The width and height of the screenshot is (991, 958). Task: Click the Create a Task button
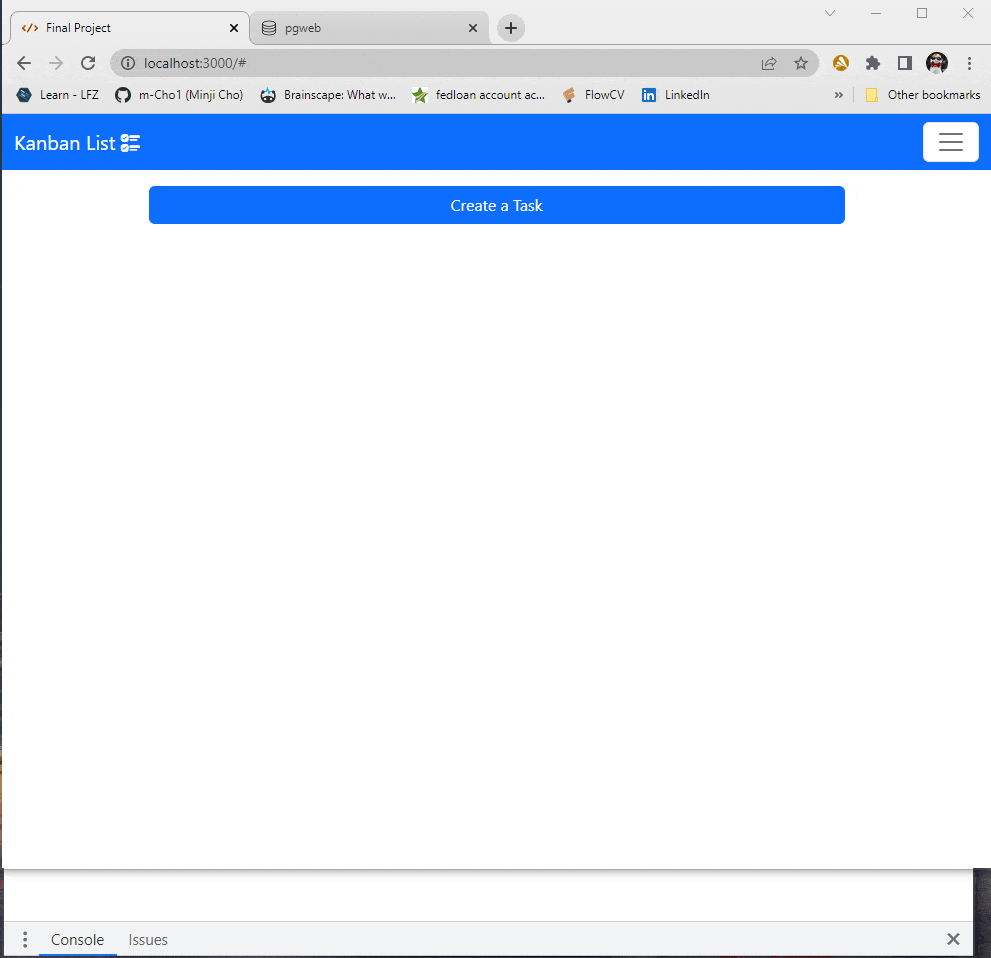click(x=497, y=205)
